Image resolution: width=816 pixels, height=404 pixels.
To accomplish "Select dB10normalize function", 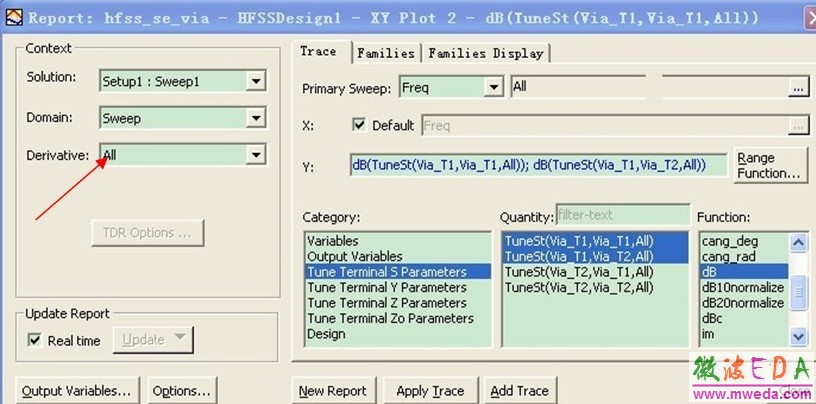I will coord(744,287).
